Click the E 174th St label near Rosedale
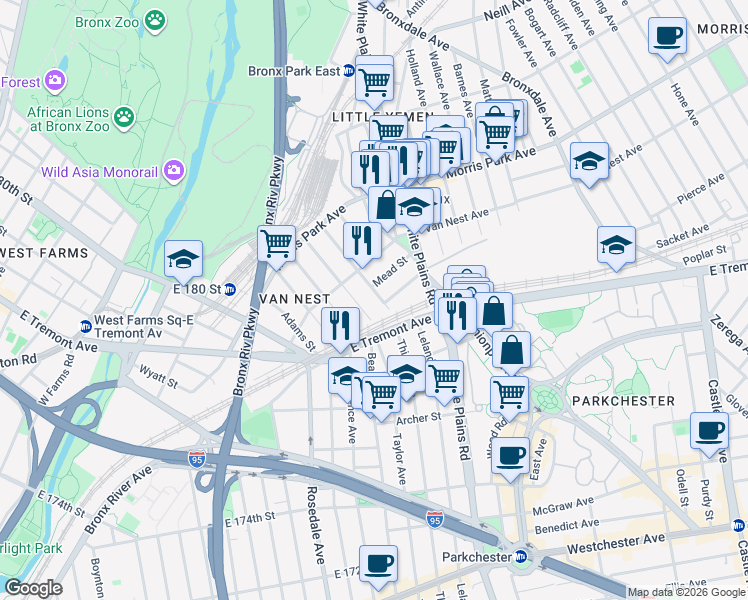This screenshot has width=748, height=600. click(x=249, y=519)
